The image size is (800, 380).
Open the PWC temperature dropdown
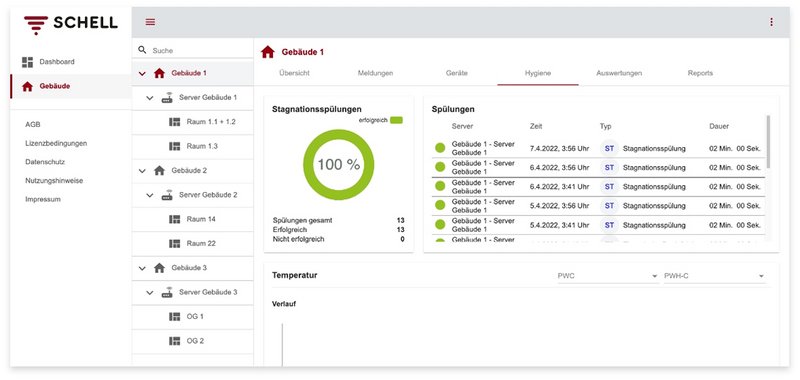[608, 276]
